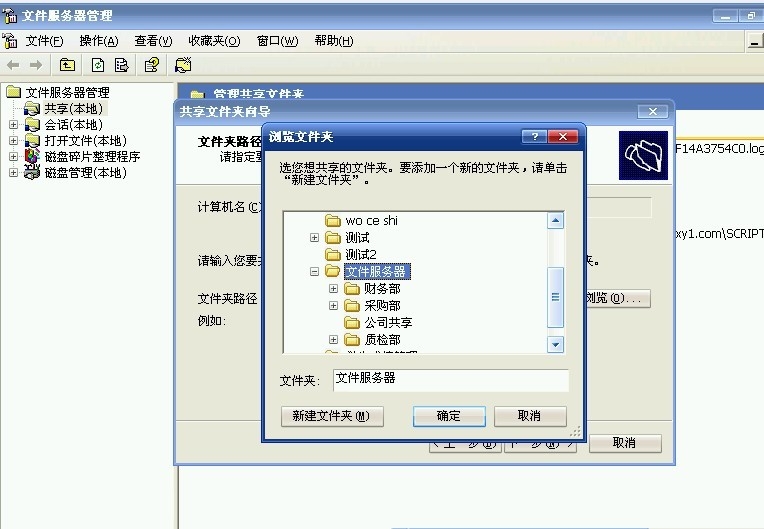Click the New Share toolbar icon

pyautogui.click(x=183, y=65)
